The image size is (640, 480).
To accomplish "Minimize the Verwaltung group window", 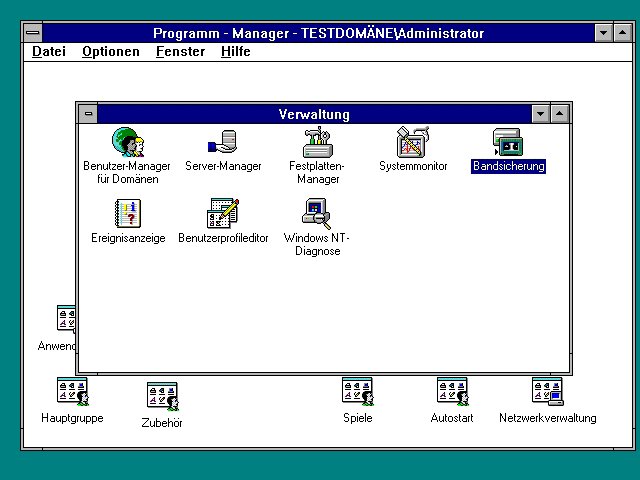I will click(x=540, y=114).
